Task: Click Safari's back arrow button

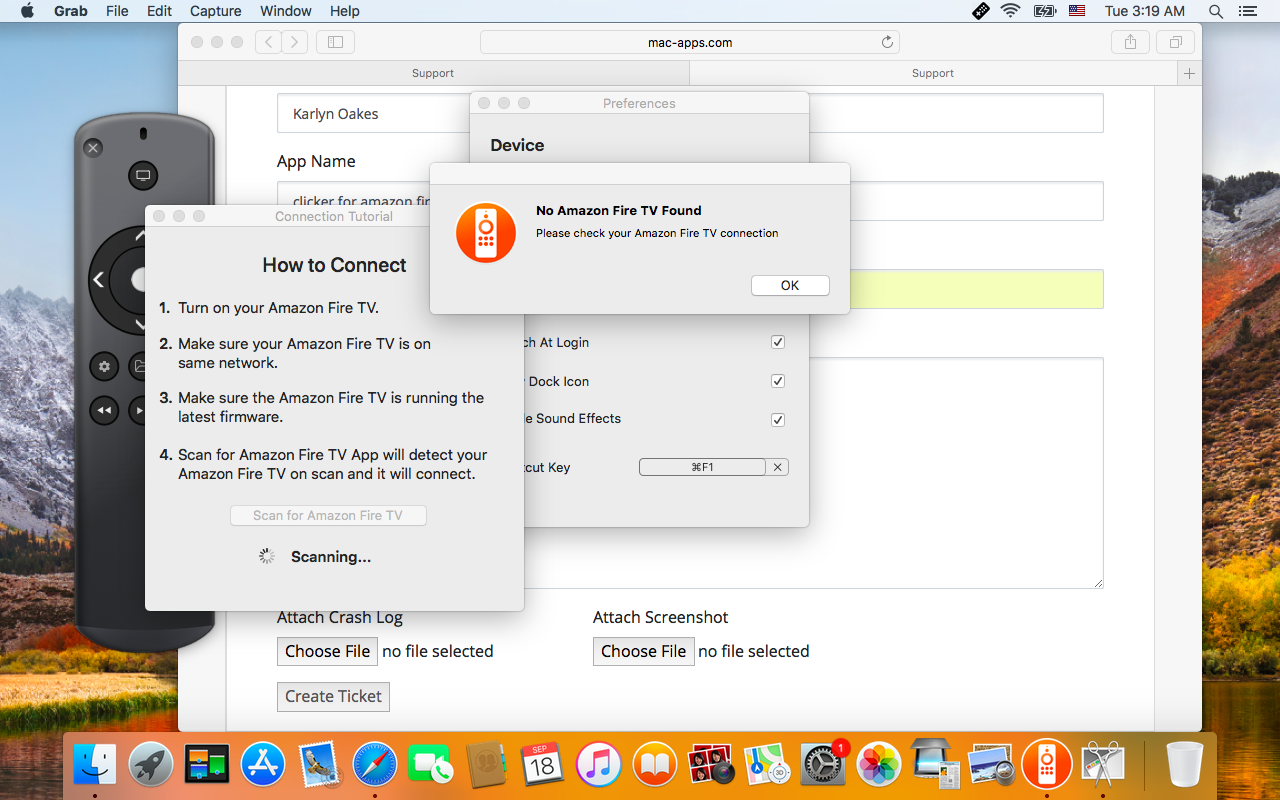Action: 268,42
